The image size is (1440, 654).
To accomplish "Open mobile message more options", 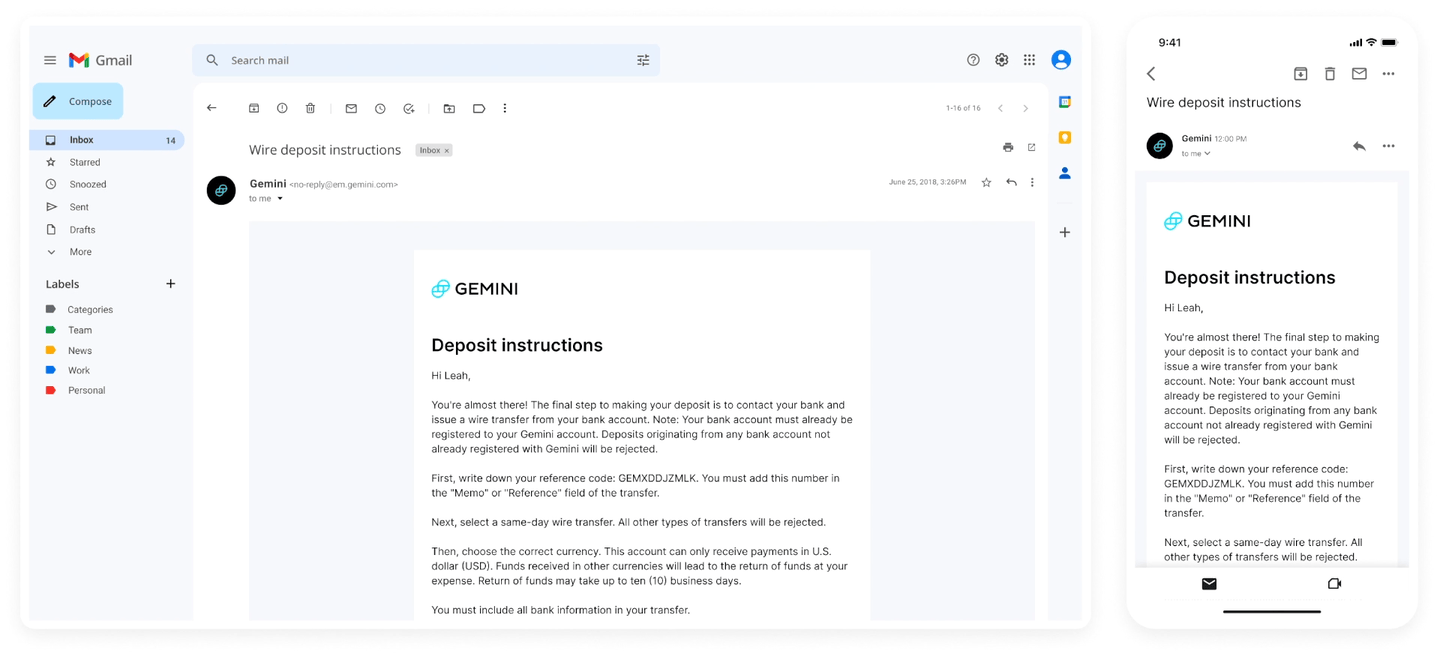I will click(1388, 146).
